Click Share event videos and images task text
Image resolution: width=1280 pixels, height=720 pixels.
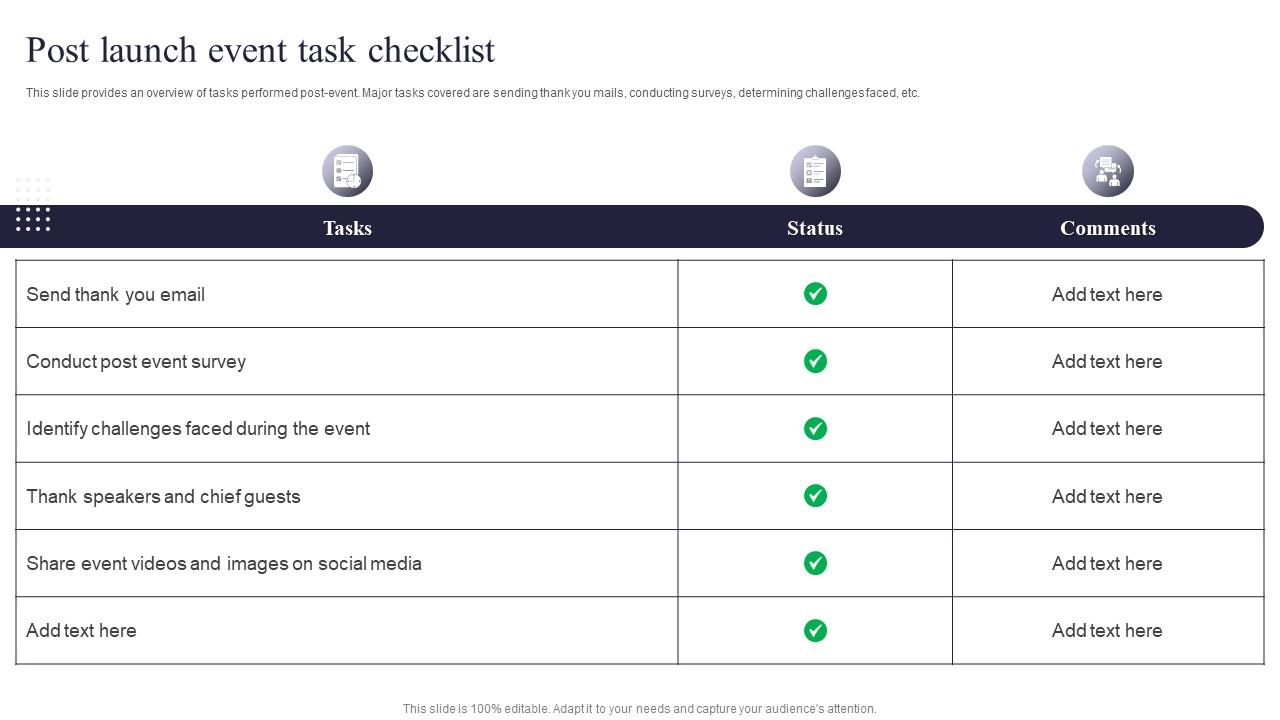coord(224,564)
